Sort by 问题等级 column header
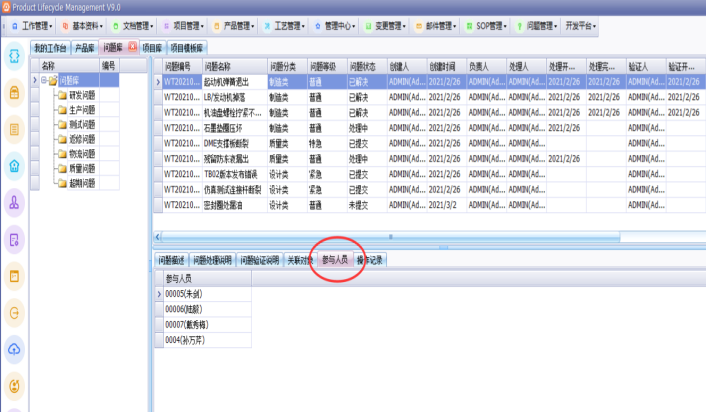Screen dimensions: 706x413 pyautogui.click(x=327, y=67)
